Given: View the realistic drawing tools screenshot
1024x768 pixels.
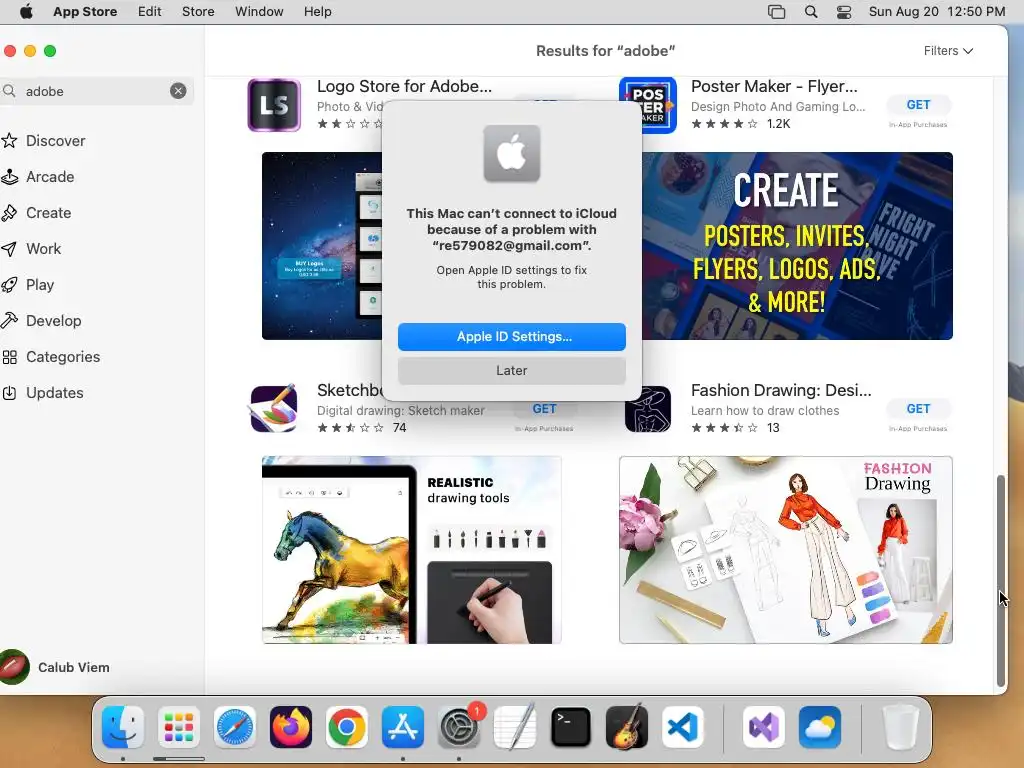Looking at the screenshot, I should (x=411, y=550).
